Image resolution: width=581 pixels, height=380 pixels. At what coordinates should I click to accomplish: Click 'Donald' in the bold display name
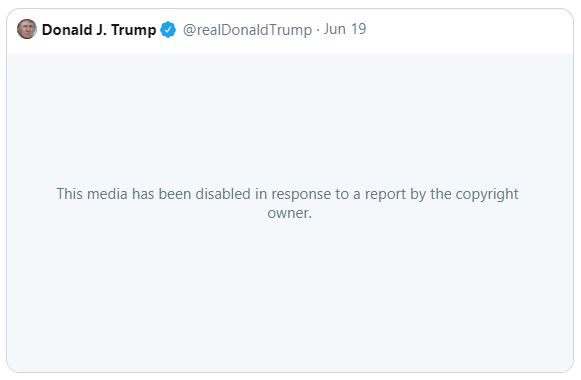[x=67, y=30]
